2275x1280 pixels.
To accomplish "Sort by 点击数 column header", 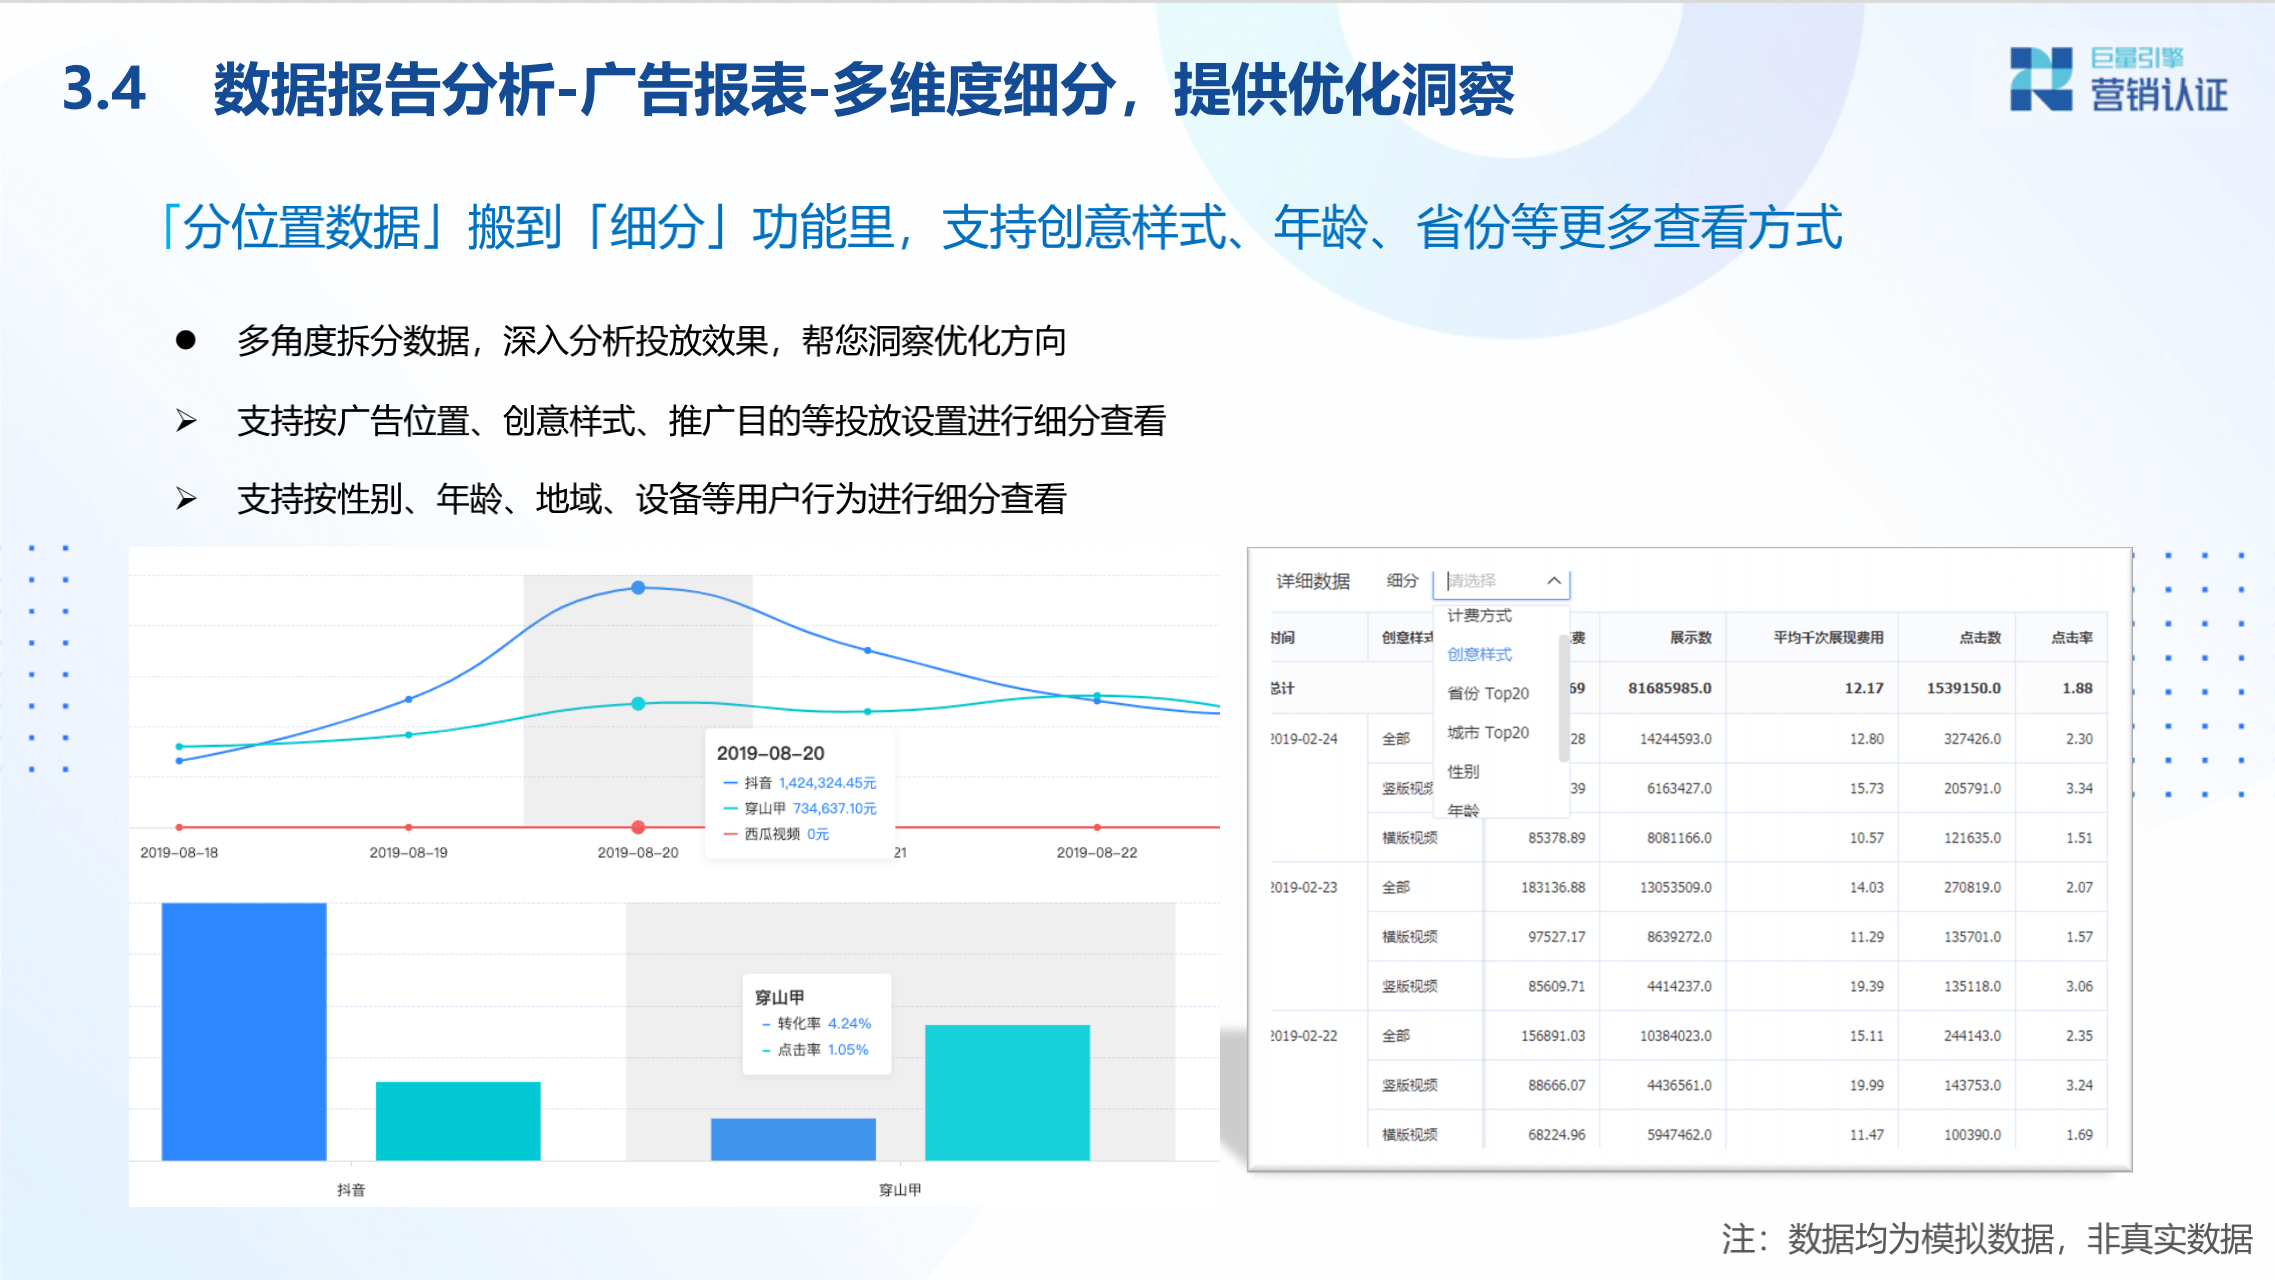I will tap(1980, 637).
